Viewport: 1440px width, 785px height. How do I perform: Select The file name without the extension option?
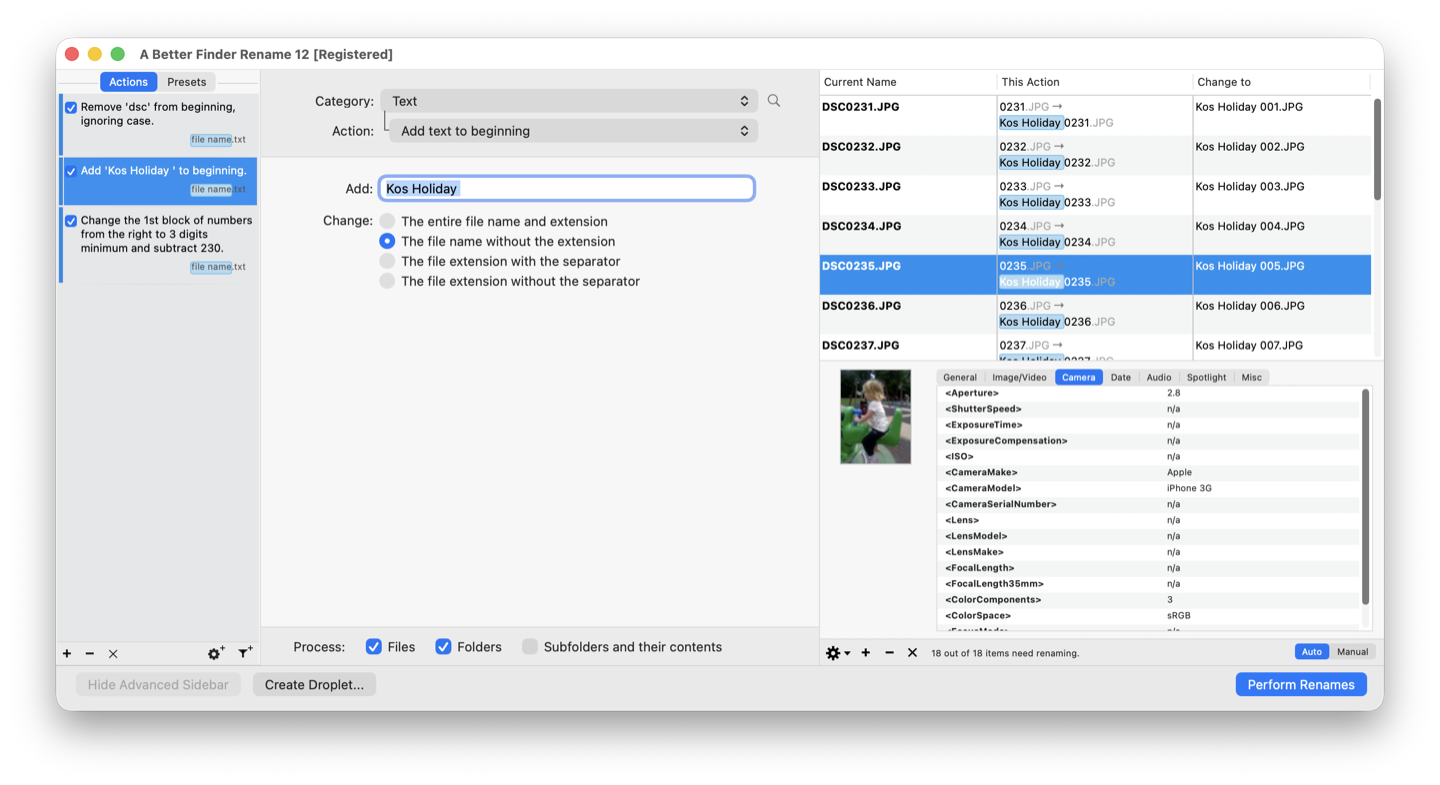pos(387,241)
